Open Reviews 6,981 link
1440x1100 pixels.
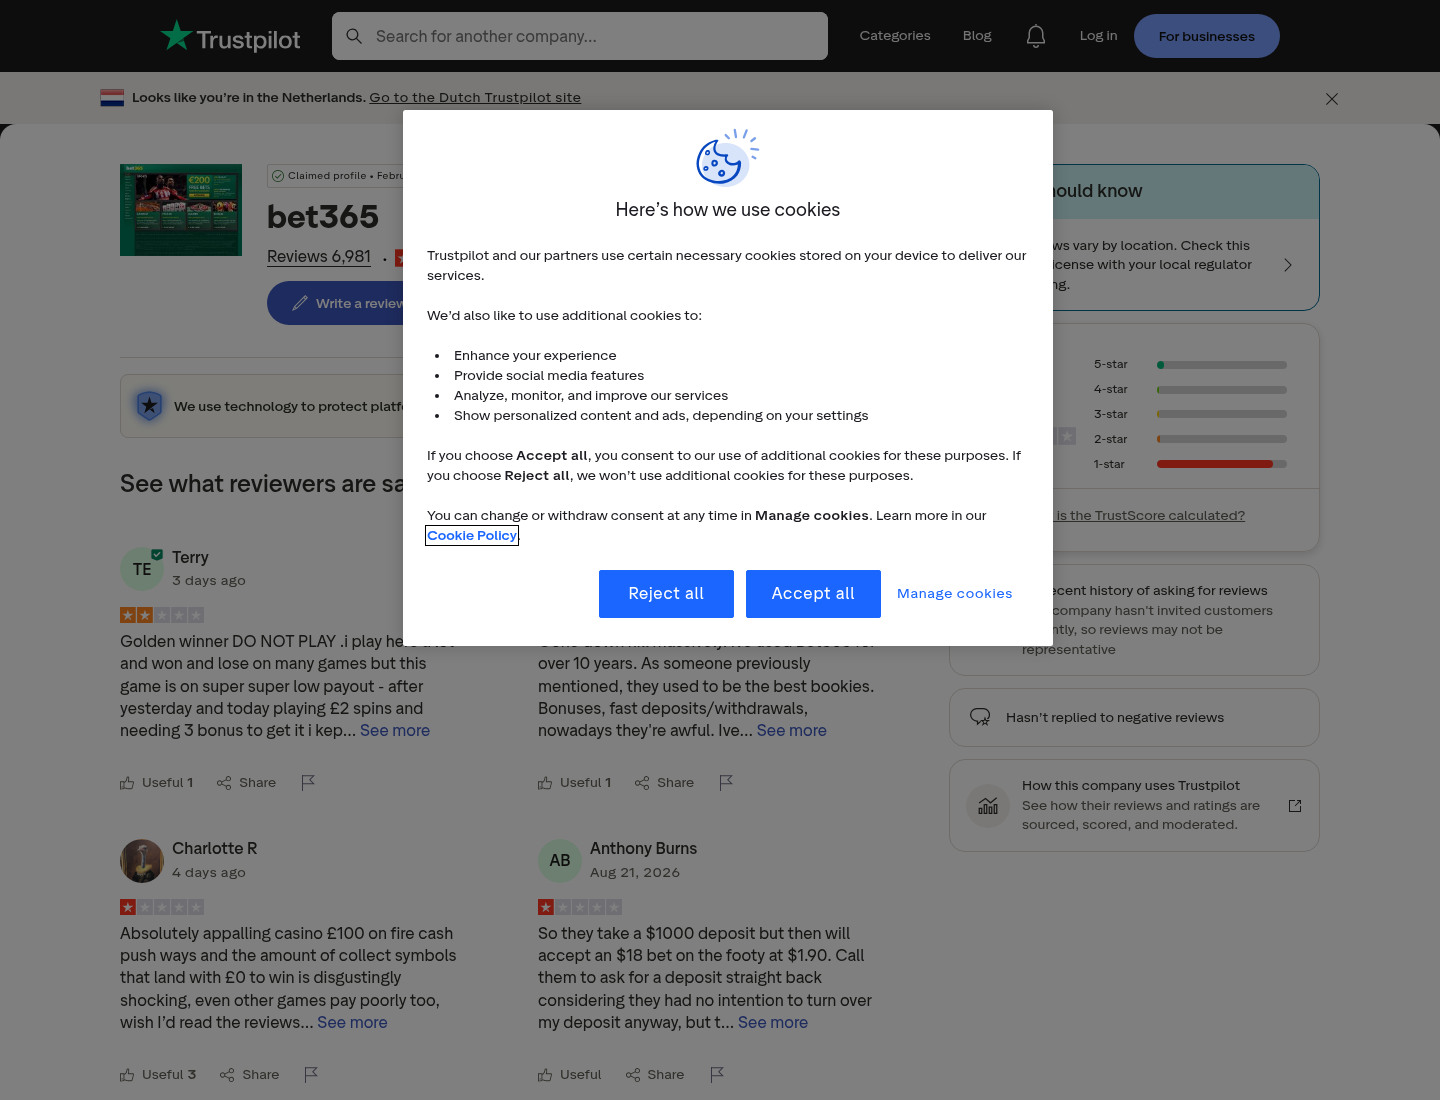[319, 257]
